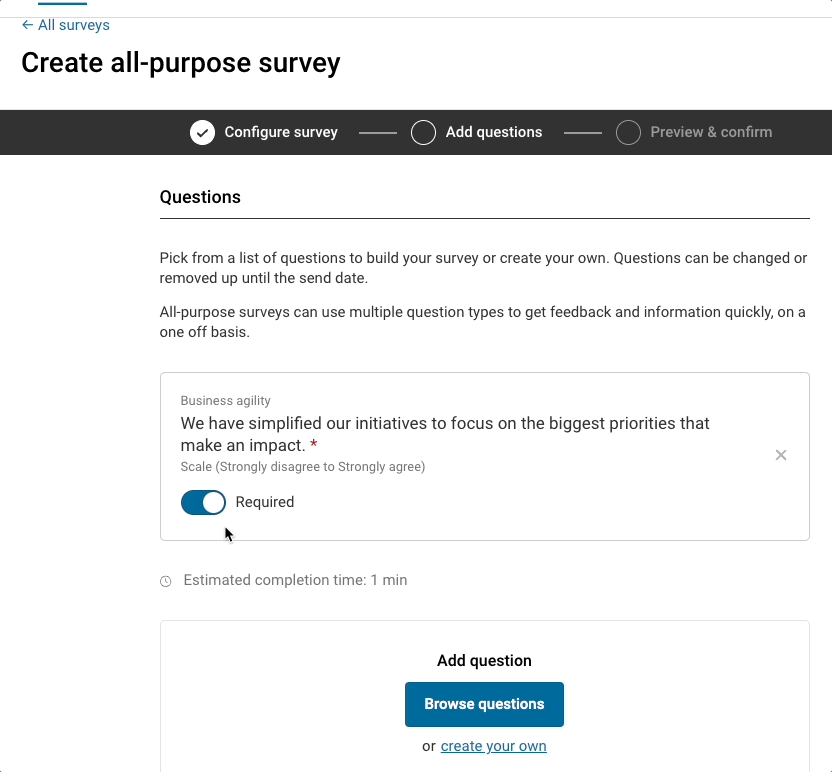Viewport: 832px width, 772px height.
Task: Click the Questions section heading
Action: click(200, 197)
